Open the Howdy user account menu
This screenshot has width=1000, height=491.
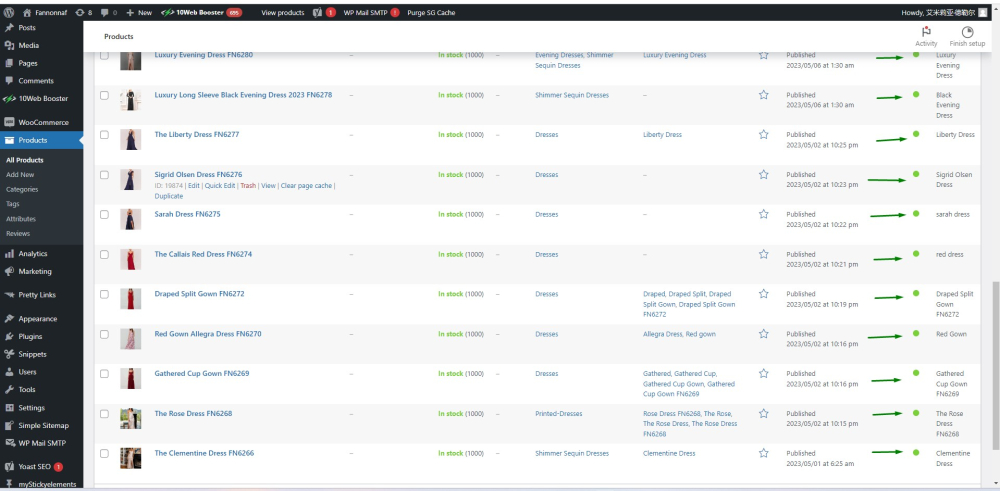(932, 13)
